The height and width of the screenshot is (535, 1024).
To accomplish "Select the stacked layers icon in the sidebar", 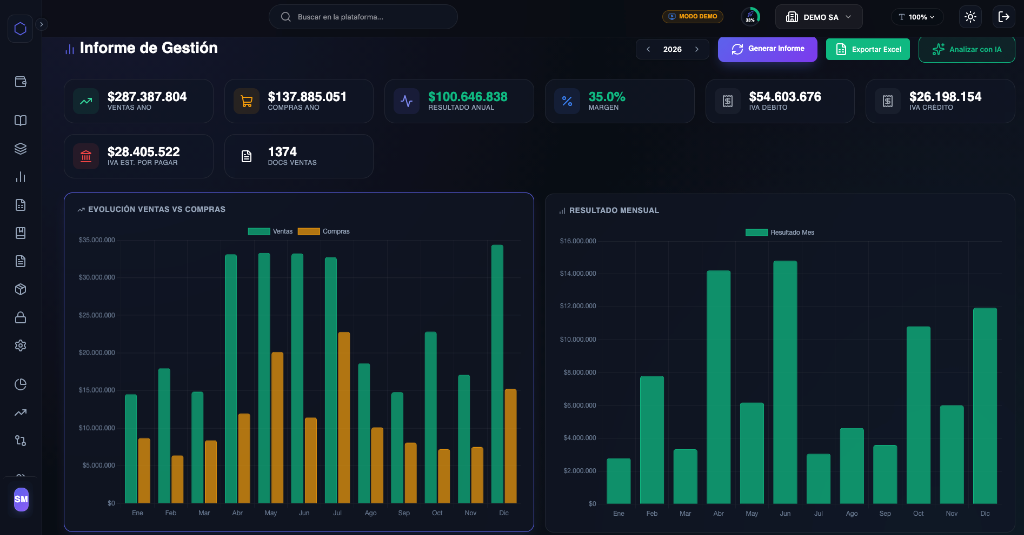I will (x=20, y=148).
